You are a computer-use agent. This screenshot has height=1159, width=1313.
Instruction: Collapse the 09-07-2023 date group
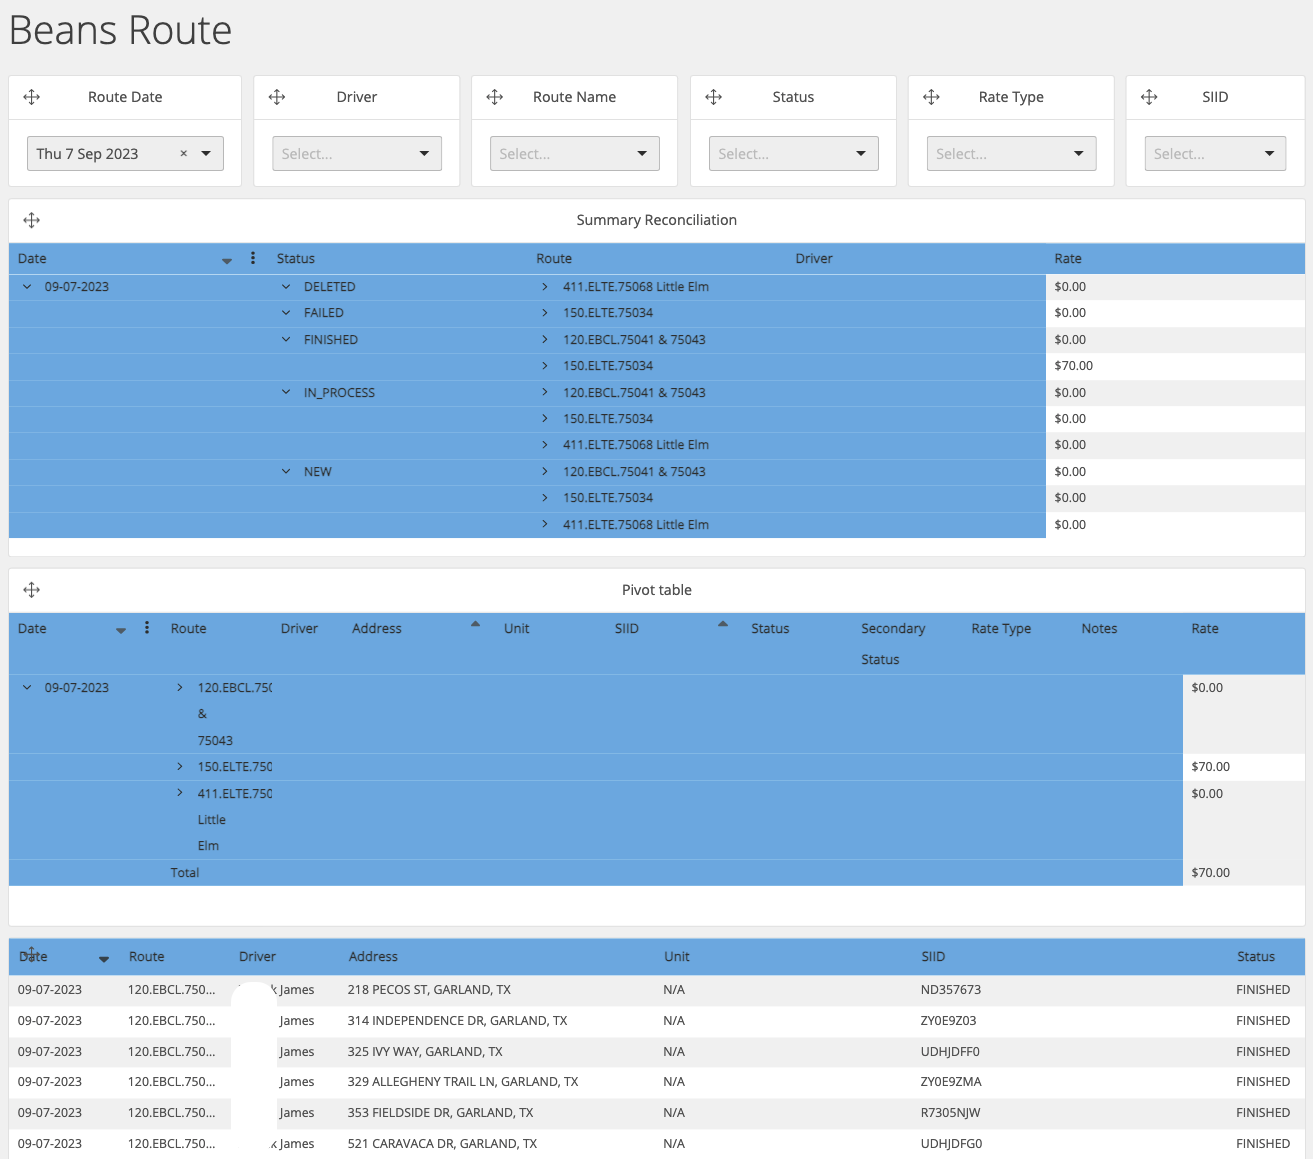pos(27,286)
